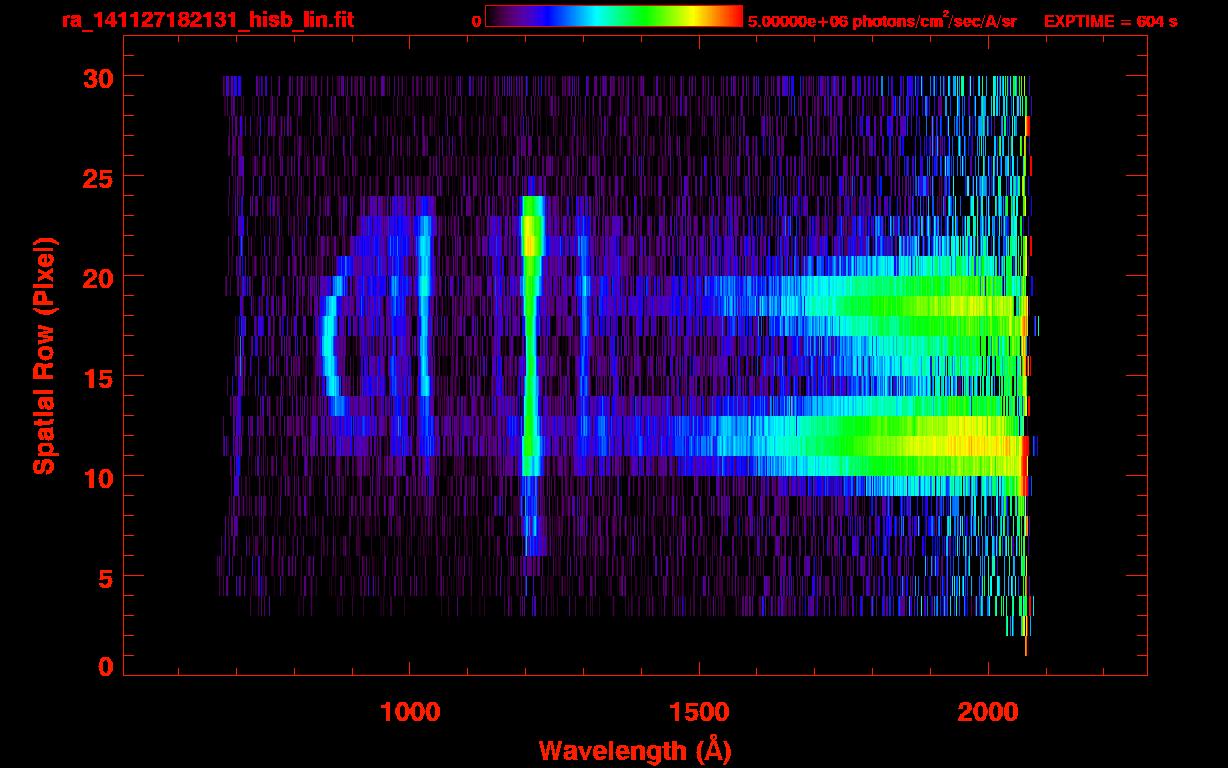Click the x-axis tick label 2000

click(x=987, y=712)
